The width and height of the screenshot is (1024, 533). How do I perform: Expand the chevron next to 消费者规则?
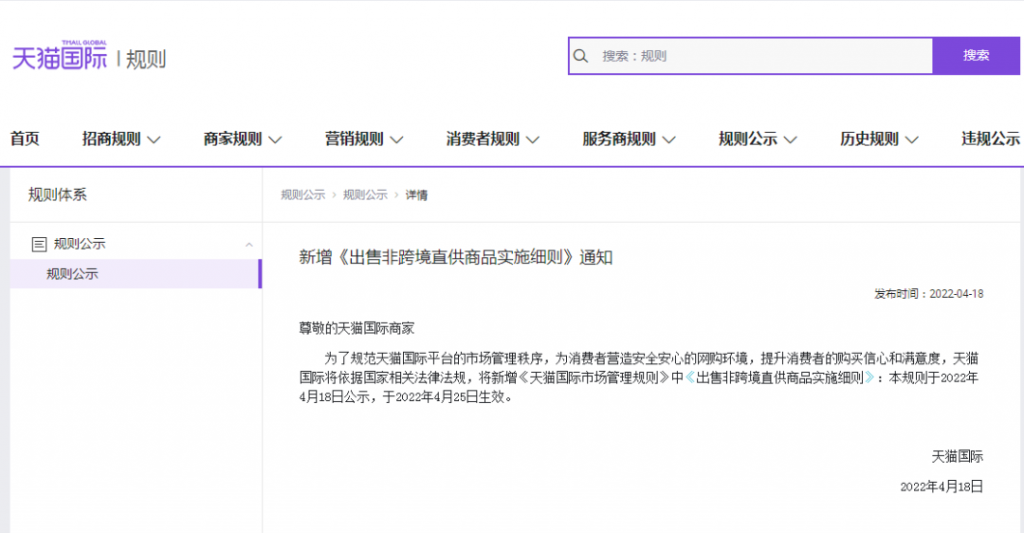click(x=532, y=140)
